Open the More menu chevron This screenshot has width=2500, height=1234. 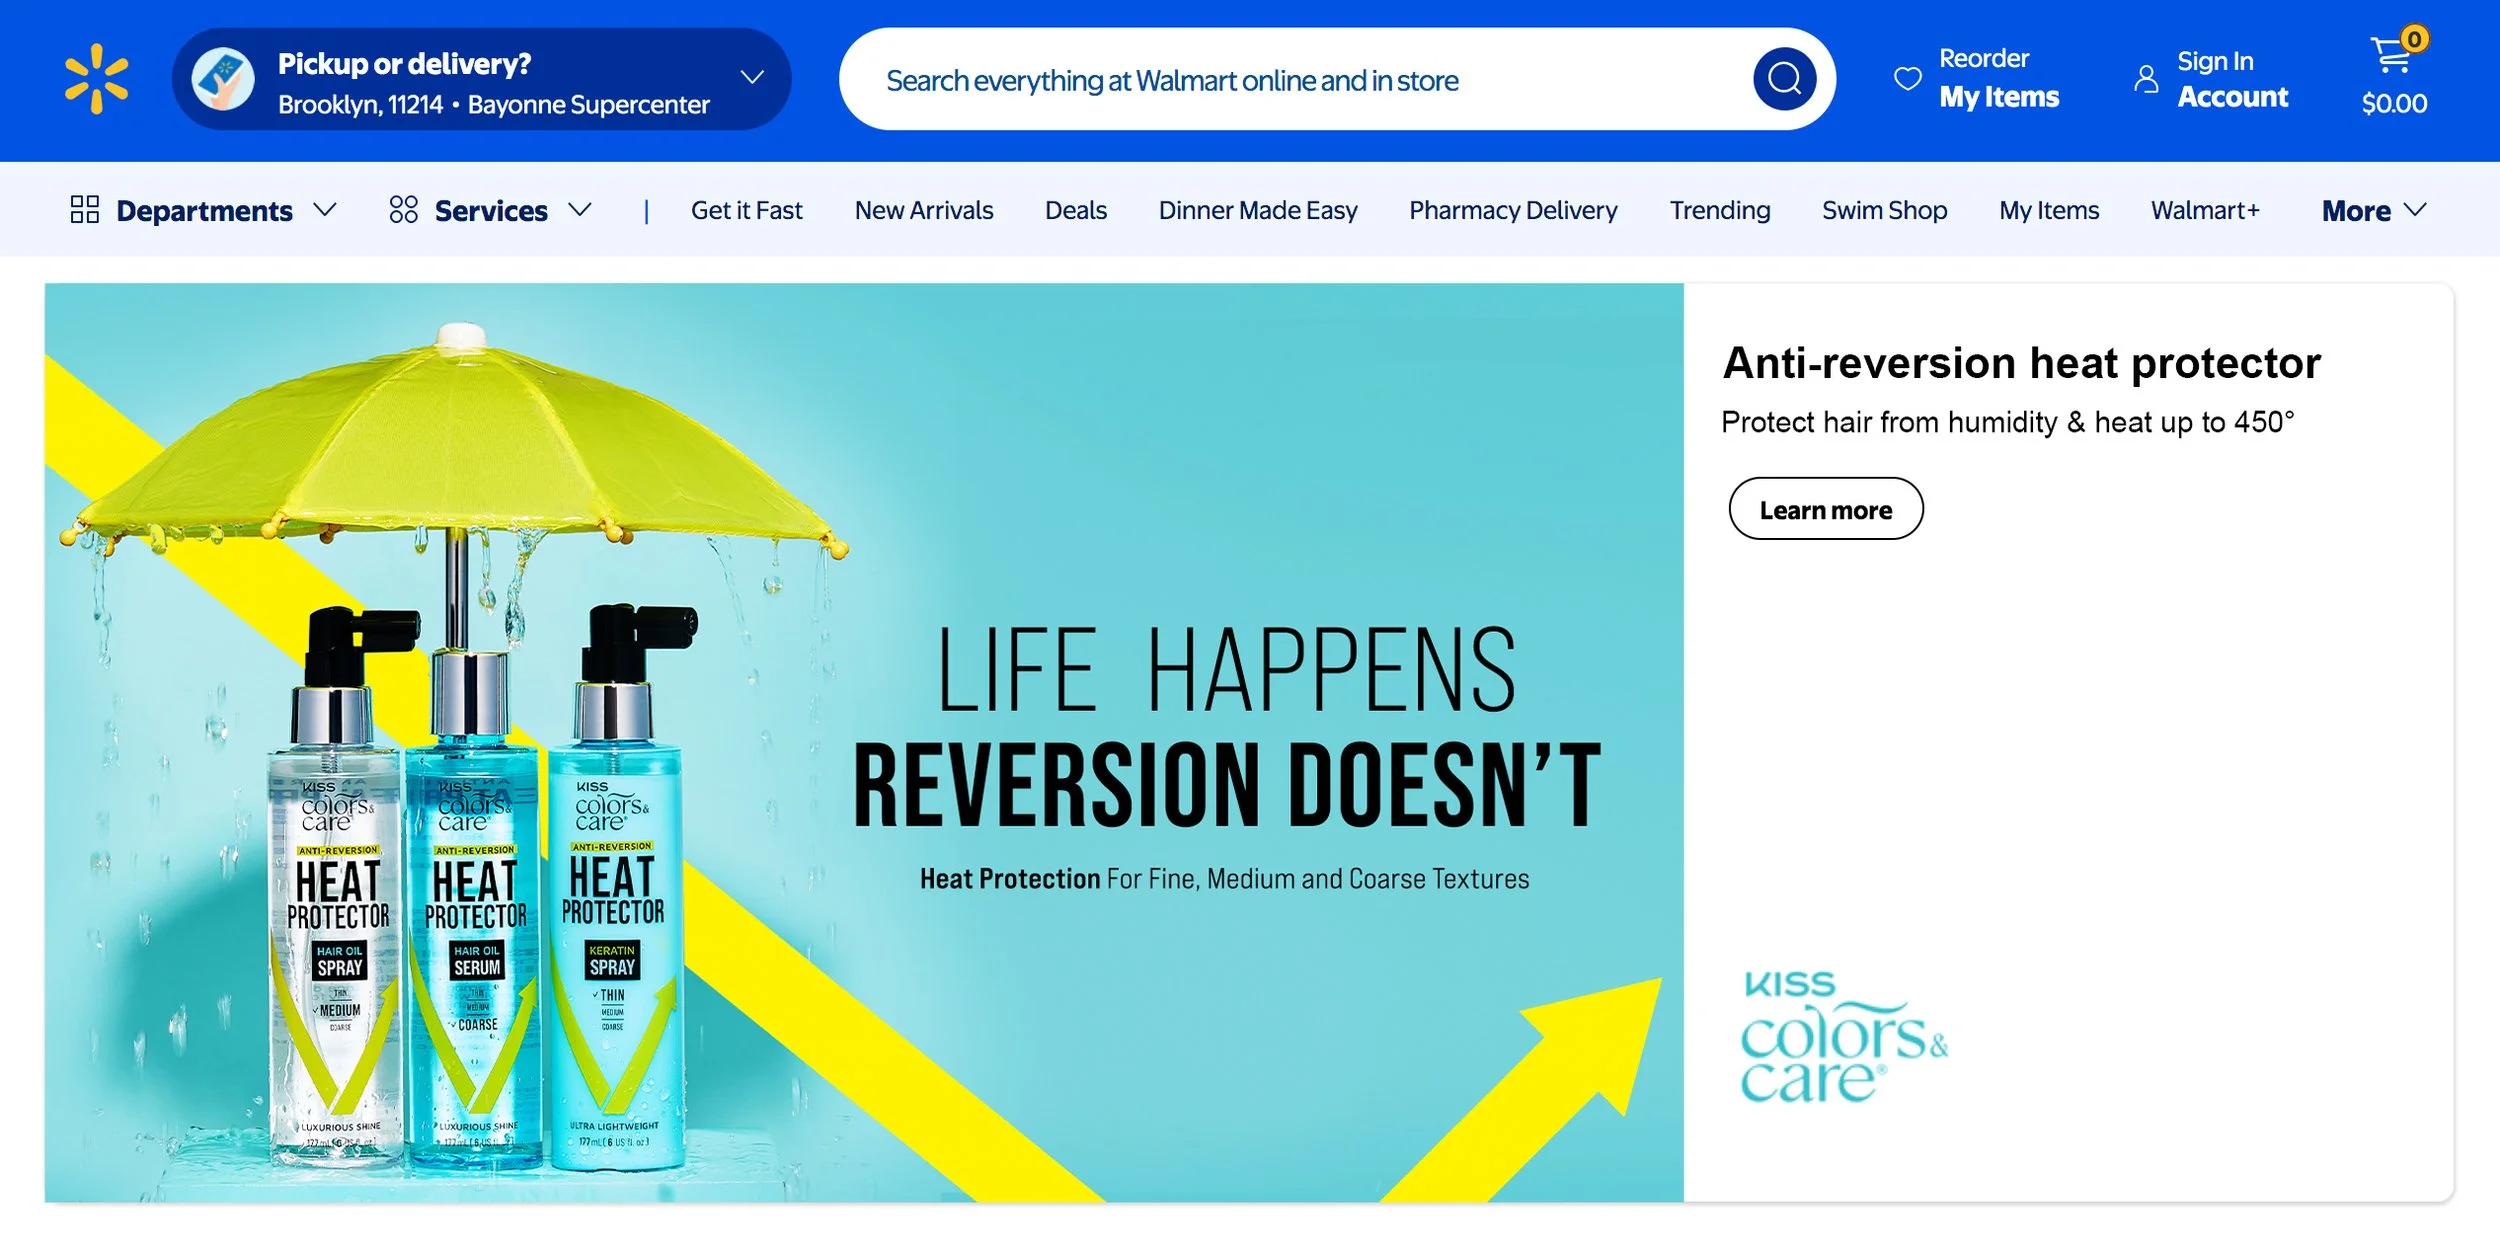coord(2416,209)
